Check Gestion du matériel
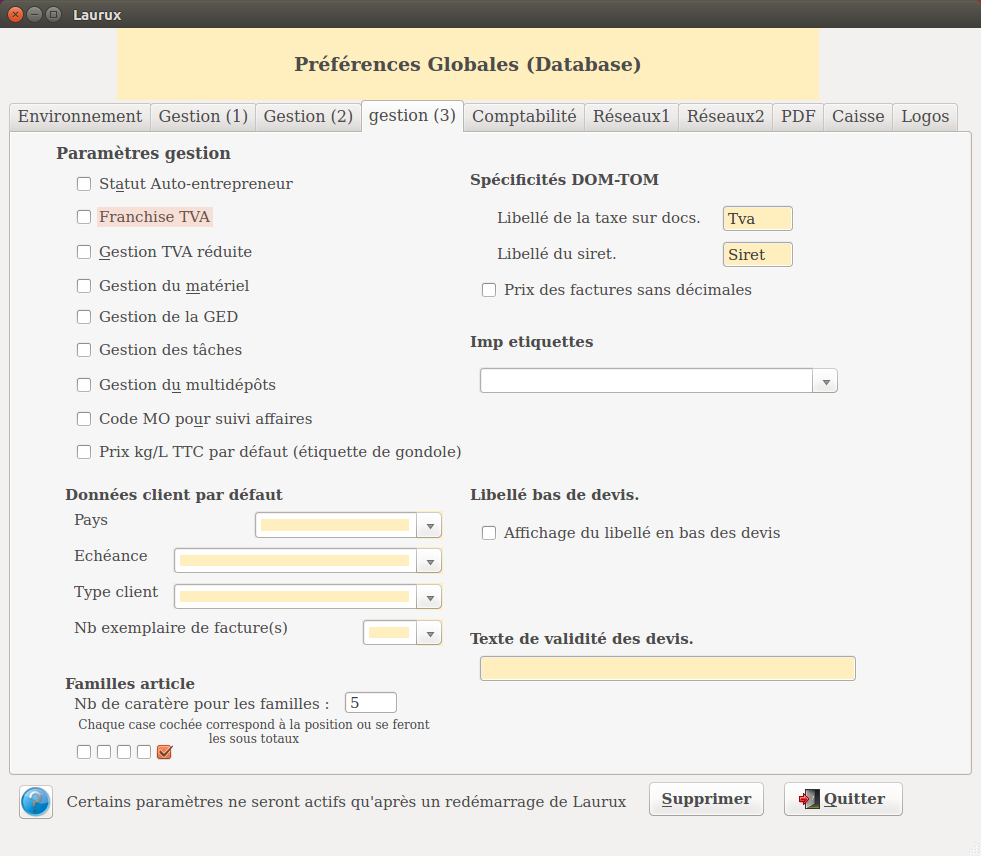This screenshot has width=981, height=856. [84, 286]
